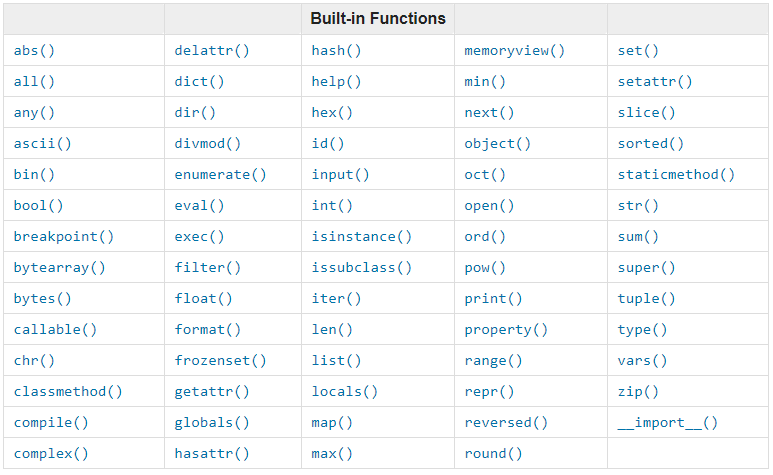
Task: Click the range() link
Action: [x=493, y=361]
